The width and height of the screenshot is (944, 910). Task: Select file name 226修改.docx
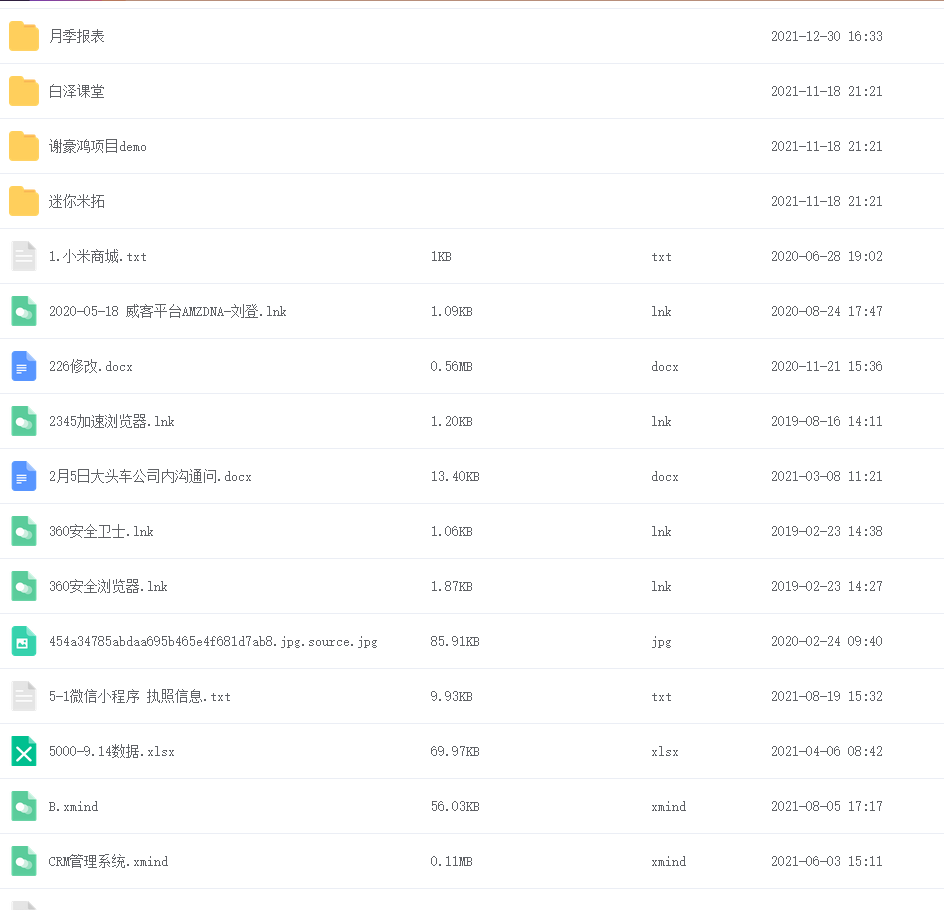click(x=91, y=367)
